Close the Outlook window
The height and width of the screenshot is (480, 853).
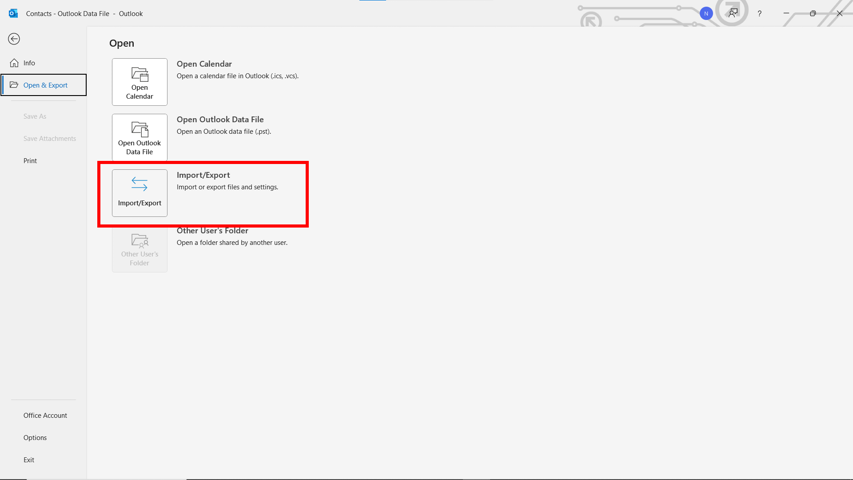[x=839, y=13]
